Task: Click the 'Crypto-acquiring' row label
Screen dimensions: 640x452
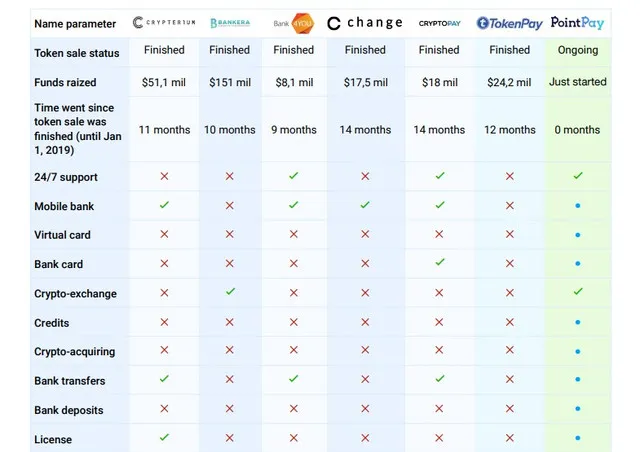Action: click(75, 352)
